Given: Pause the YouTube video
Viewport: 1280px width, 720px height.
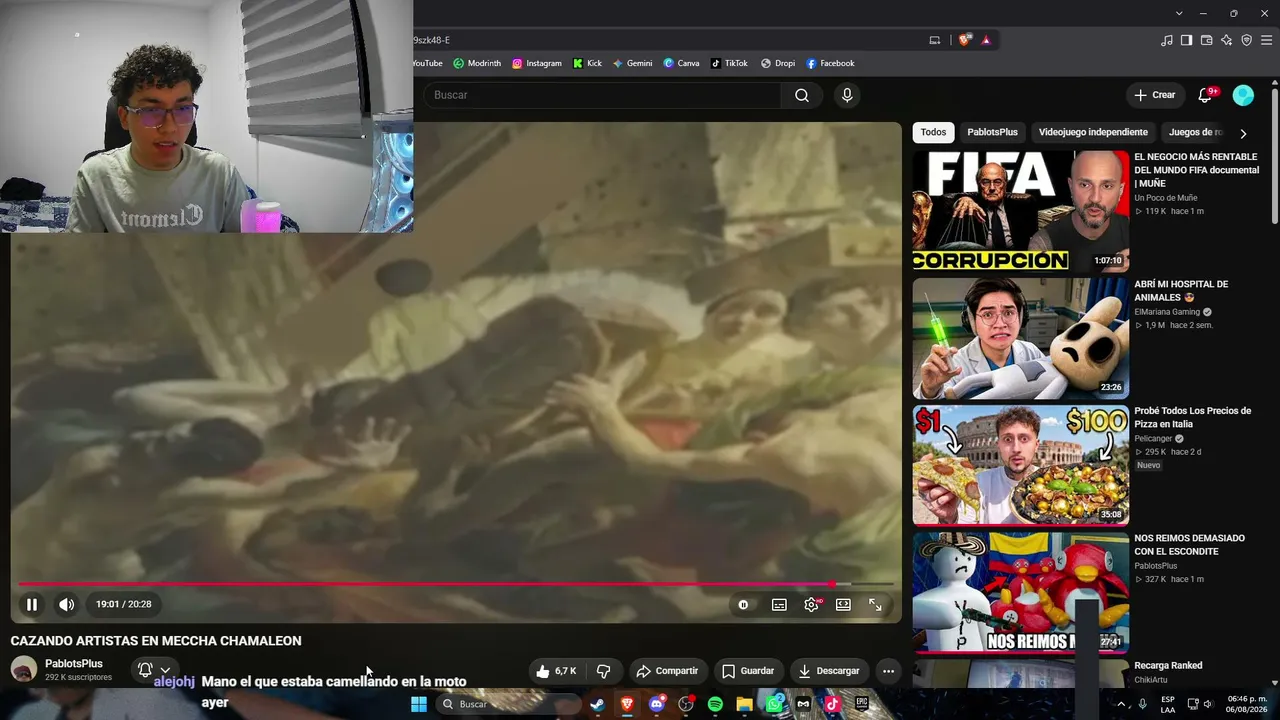Looking at the screenshot, I should coord(32,604).
